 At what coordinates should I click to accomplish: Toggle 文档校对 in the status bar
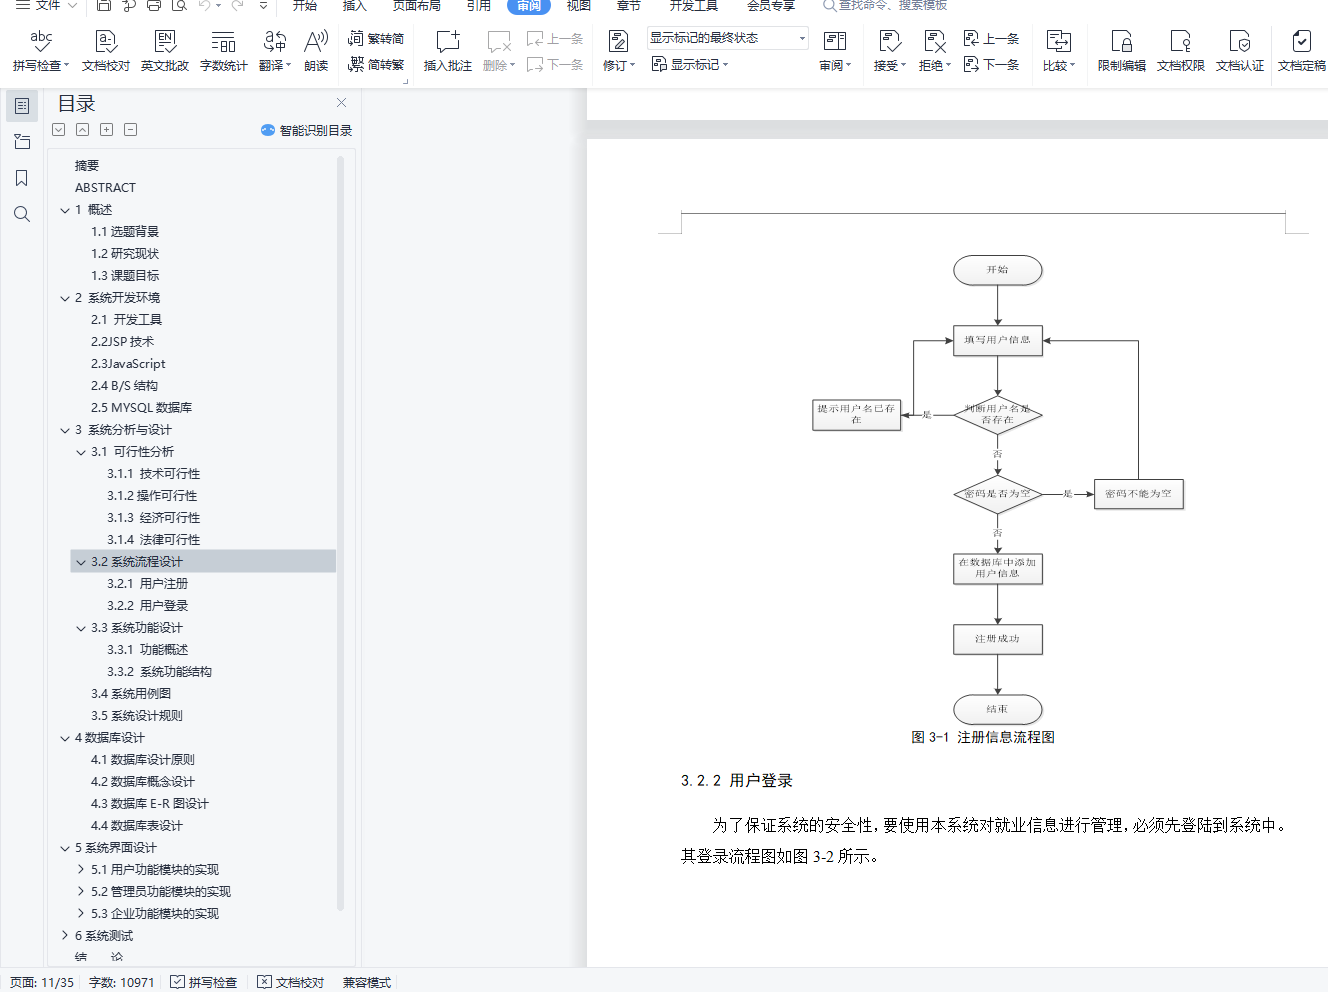pyautogui.click(x=291, y=982)
